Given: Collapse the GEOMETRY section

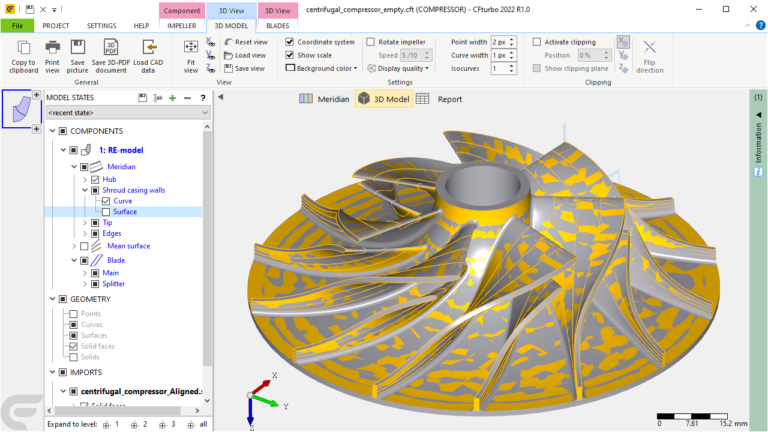Looking at the screenshot, I should [x=52, y=299].
